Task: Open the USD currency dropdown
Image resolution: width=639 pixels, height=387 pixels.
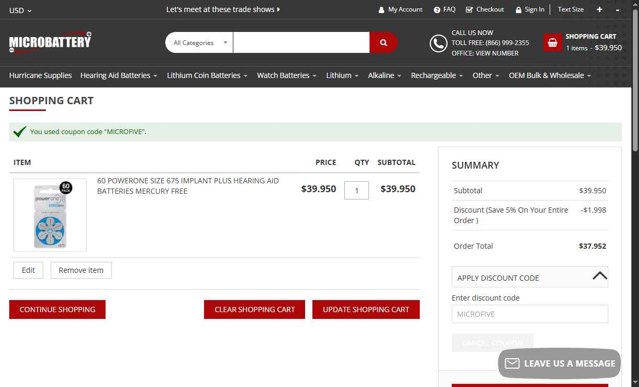Action: 20,10
